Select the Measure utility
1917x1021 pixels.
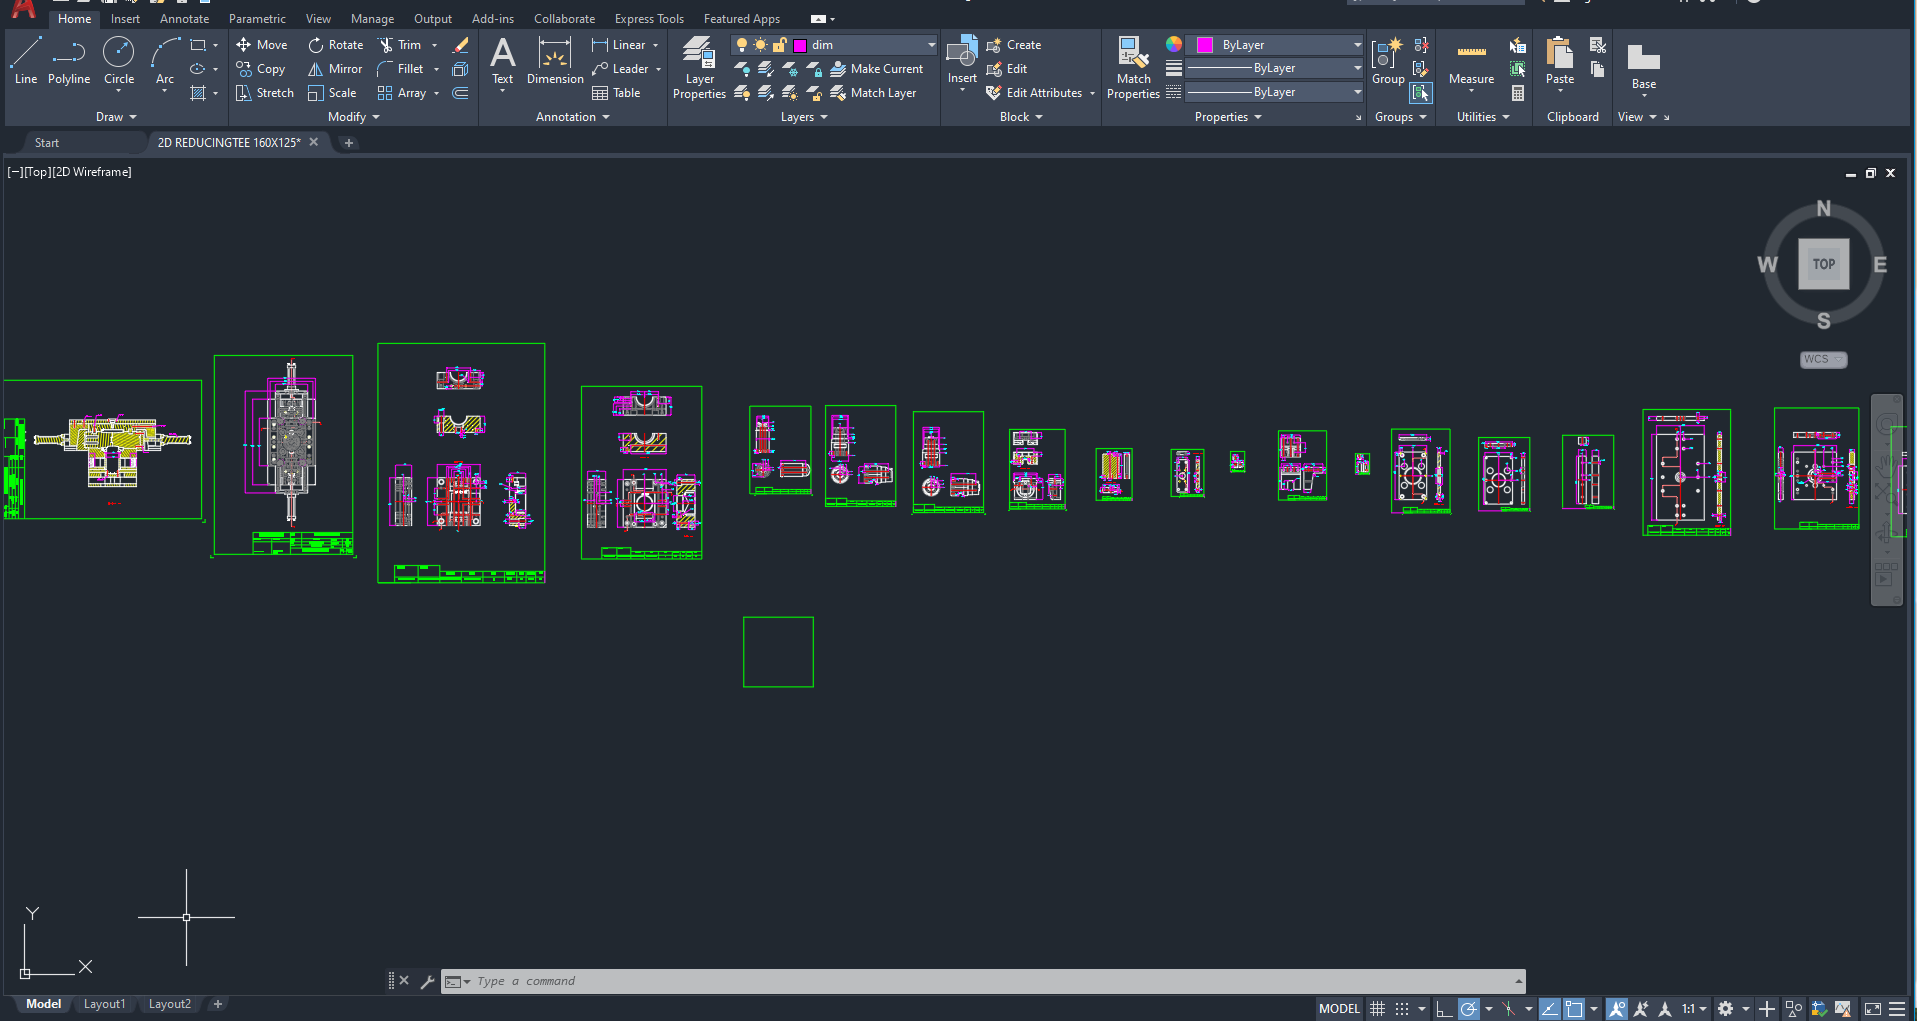pos(1471,64)
